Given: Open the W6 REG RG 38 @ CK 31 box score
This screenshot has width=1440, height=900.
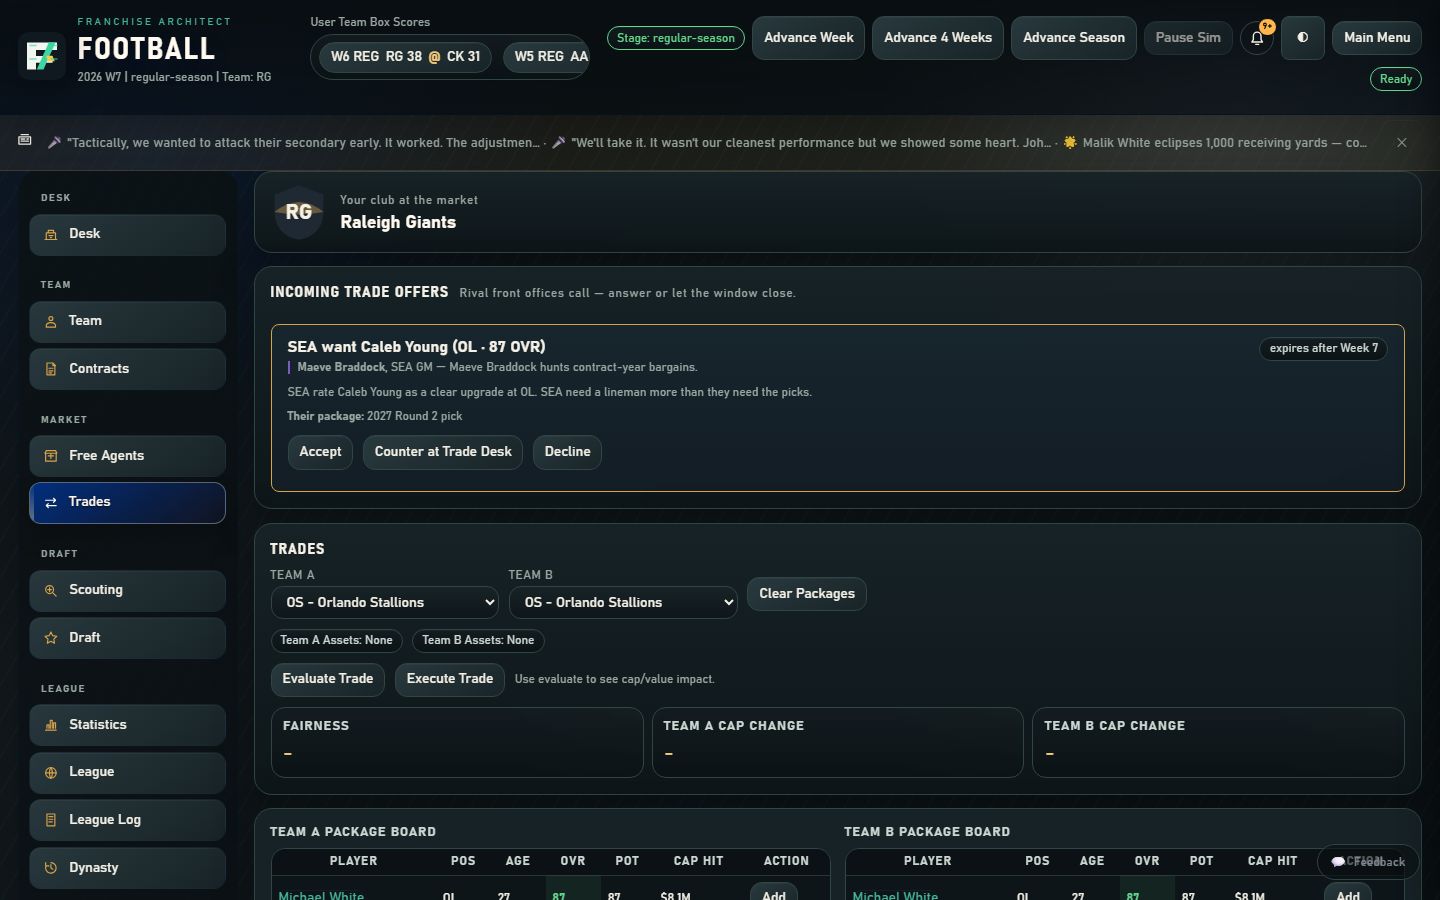Looking at the screenshot, I should click(406, 57).
